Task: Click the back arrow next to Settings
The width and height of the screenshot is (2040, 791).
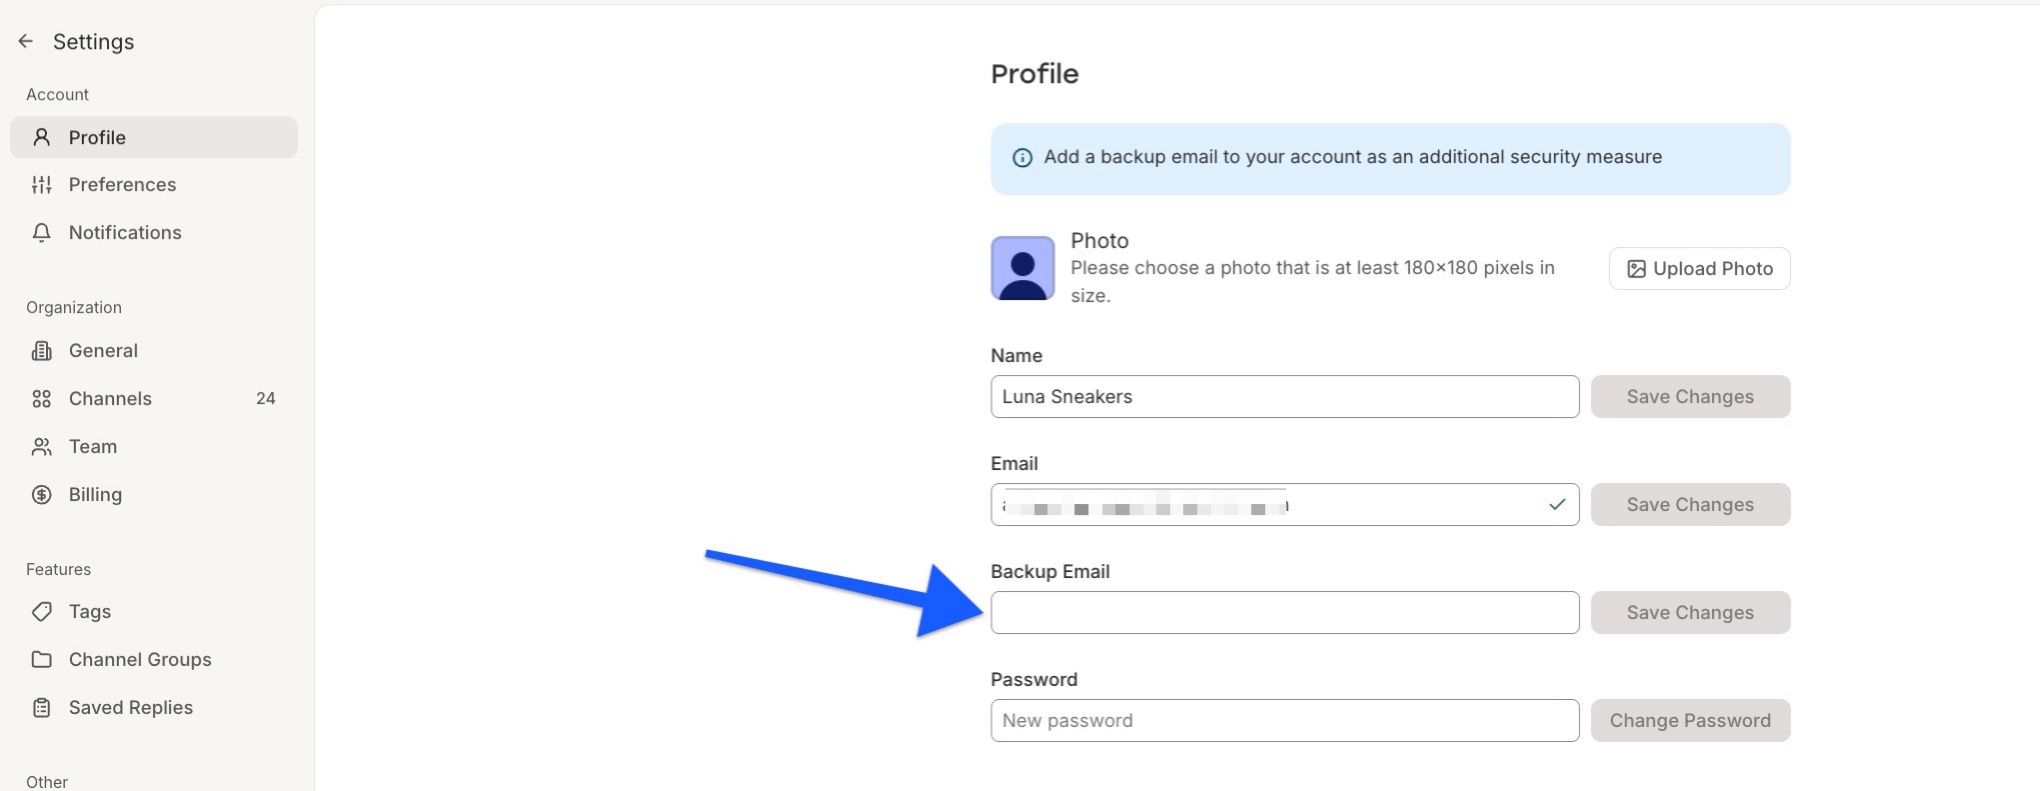Action: tap(25, 40)
